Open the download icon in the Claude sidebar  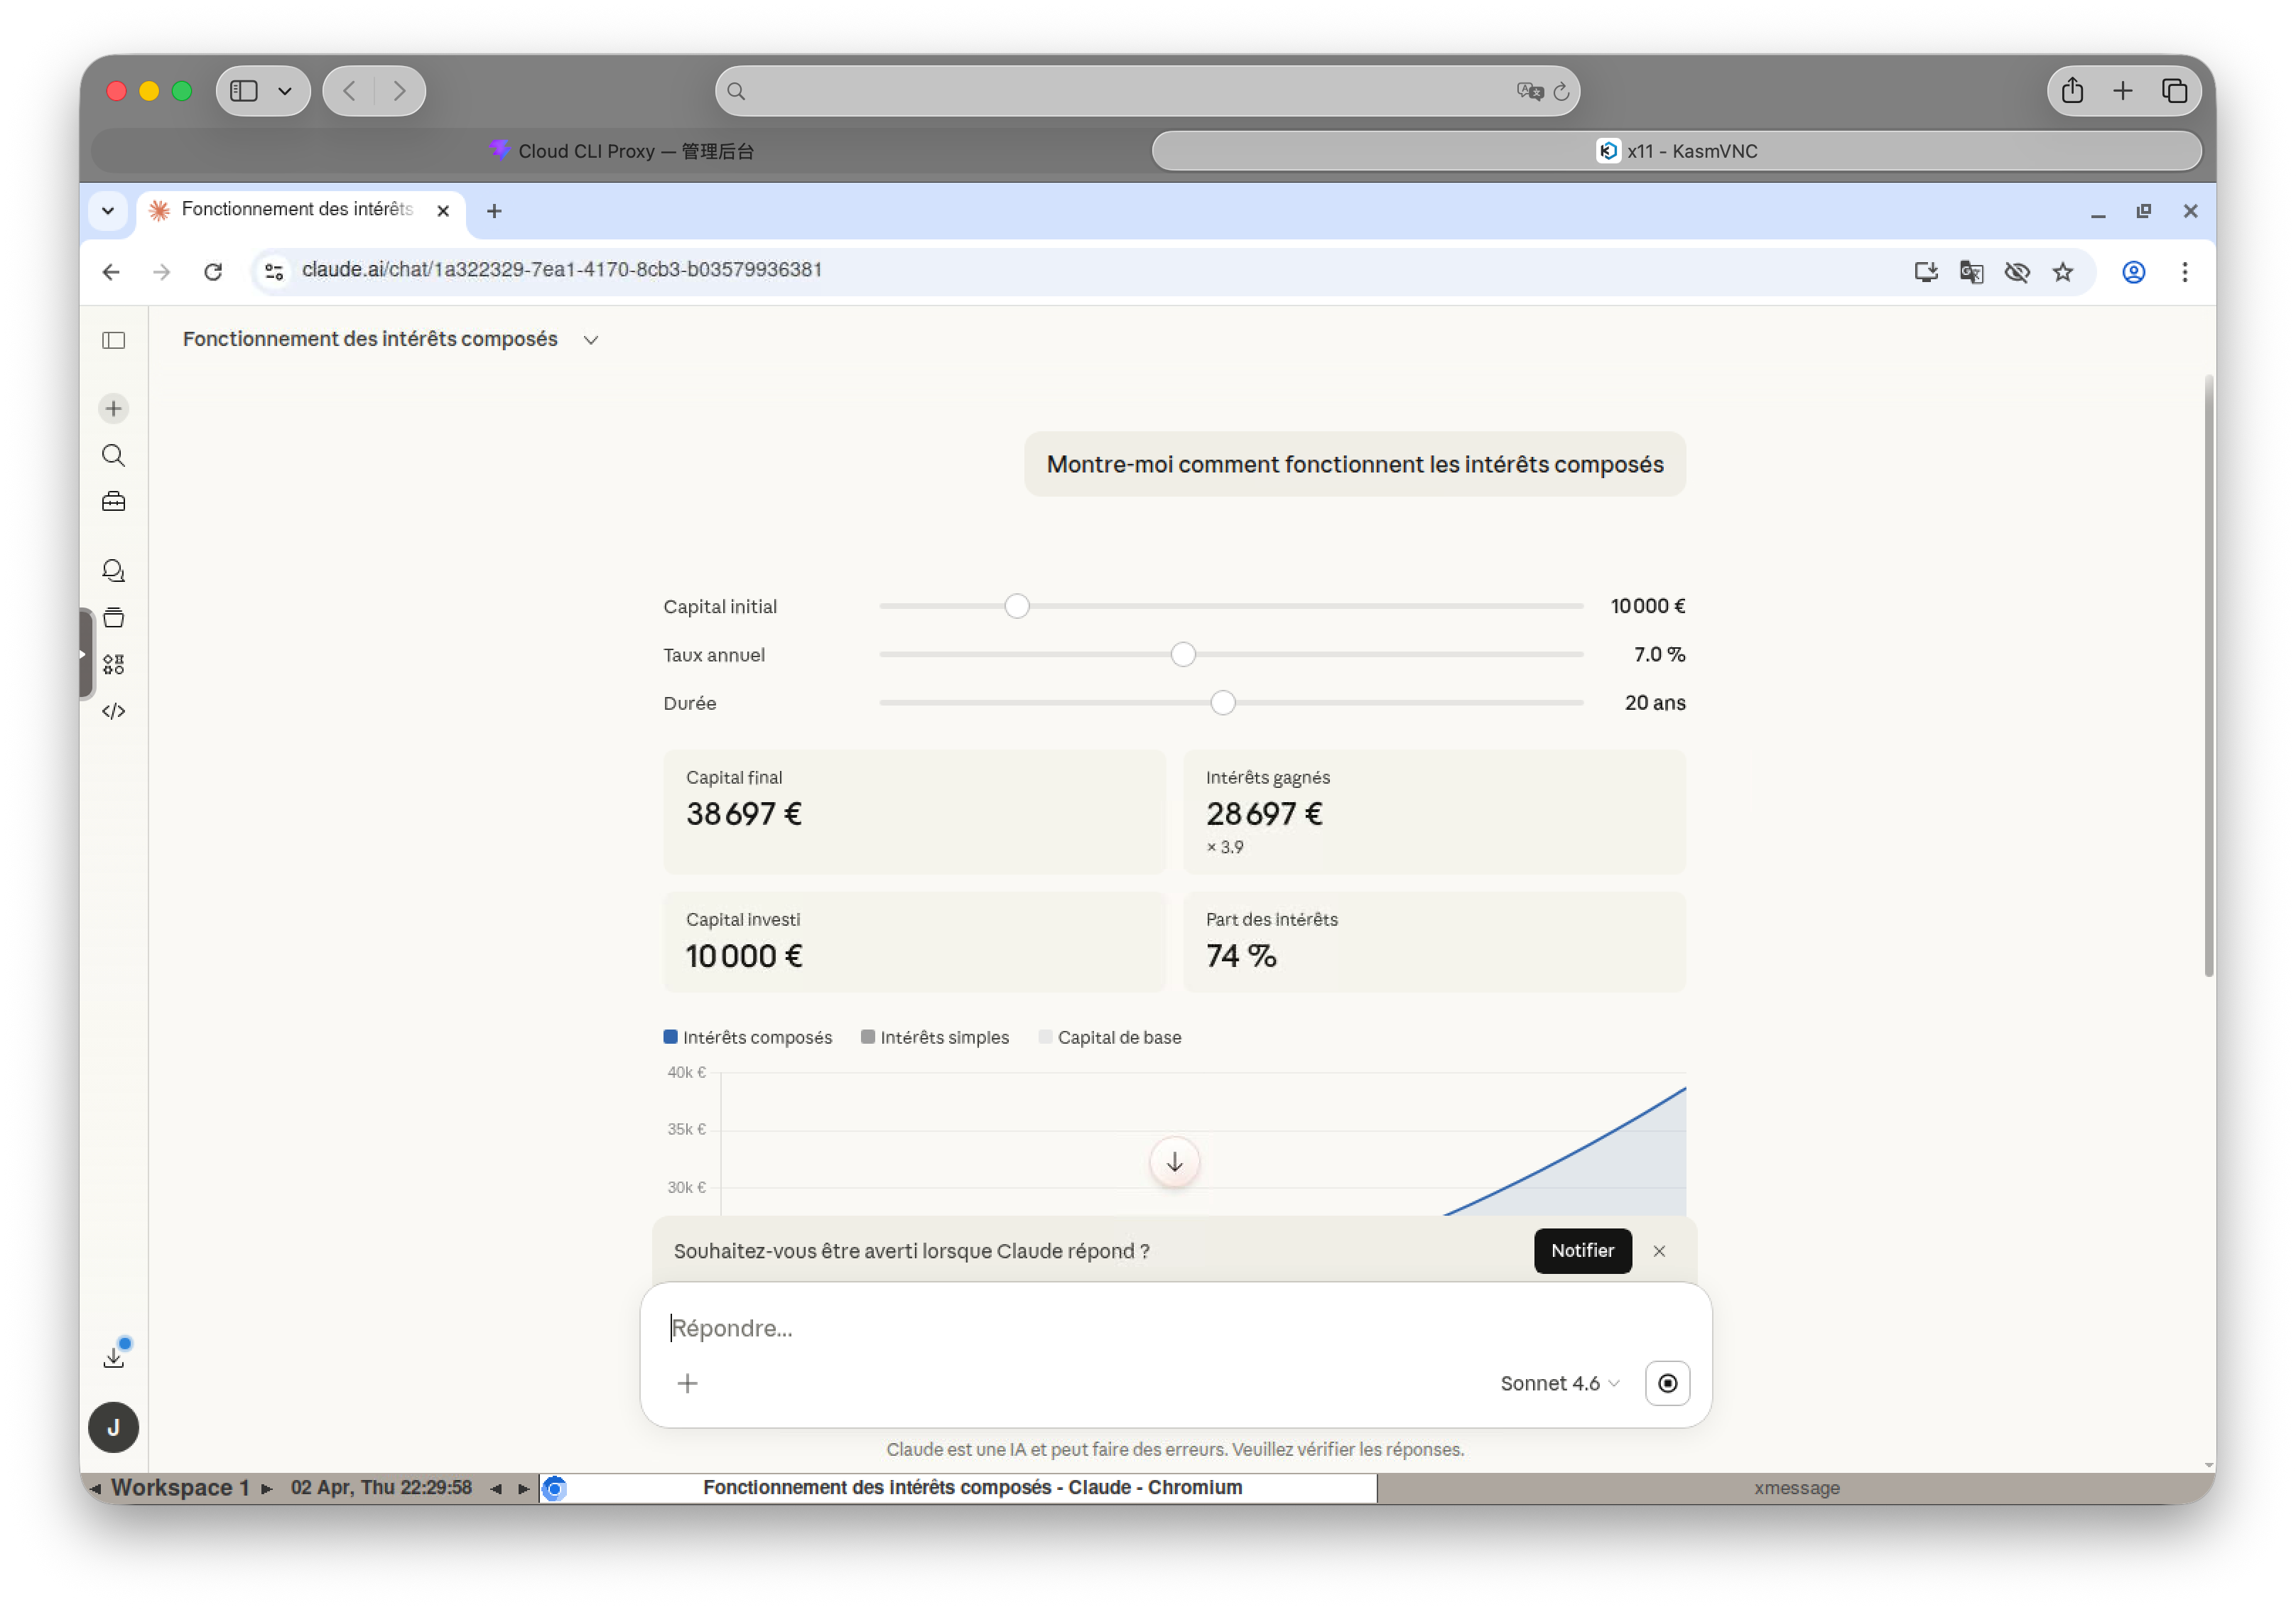[114, 1357]
